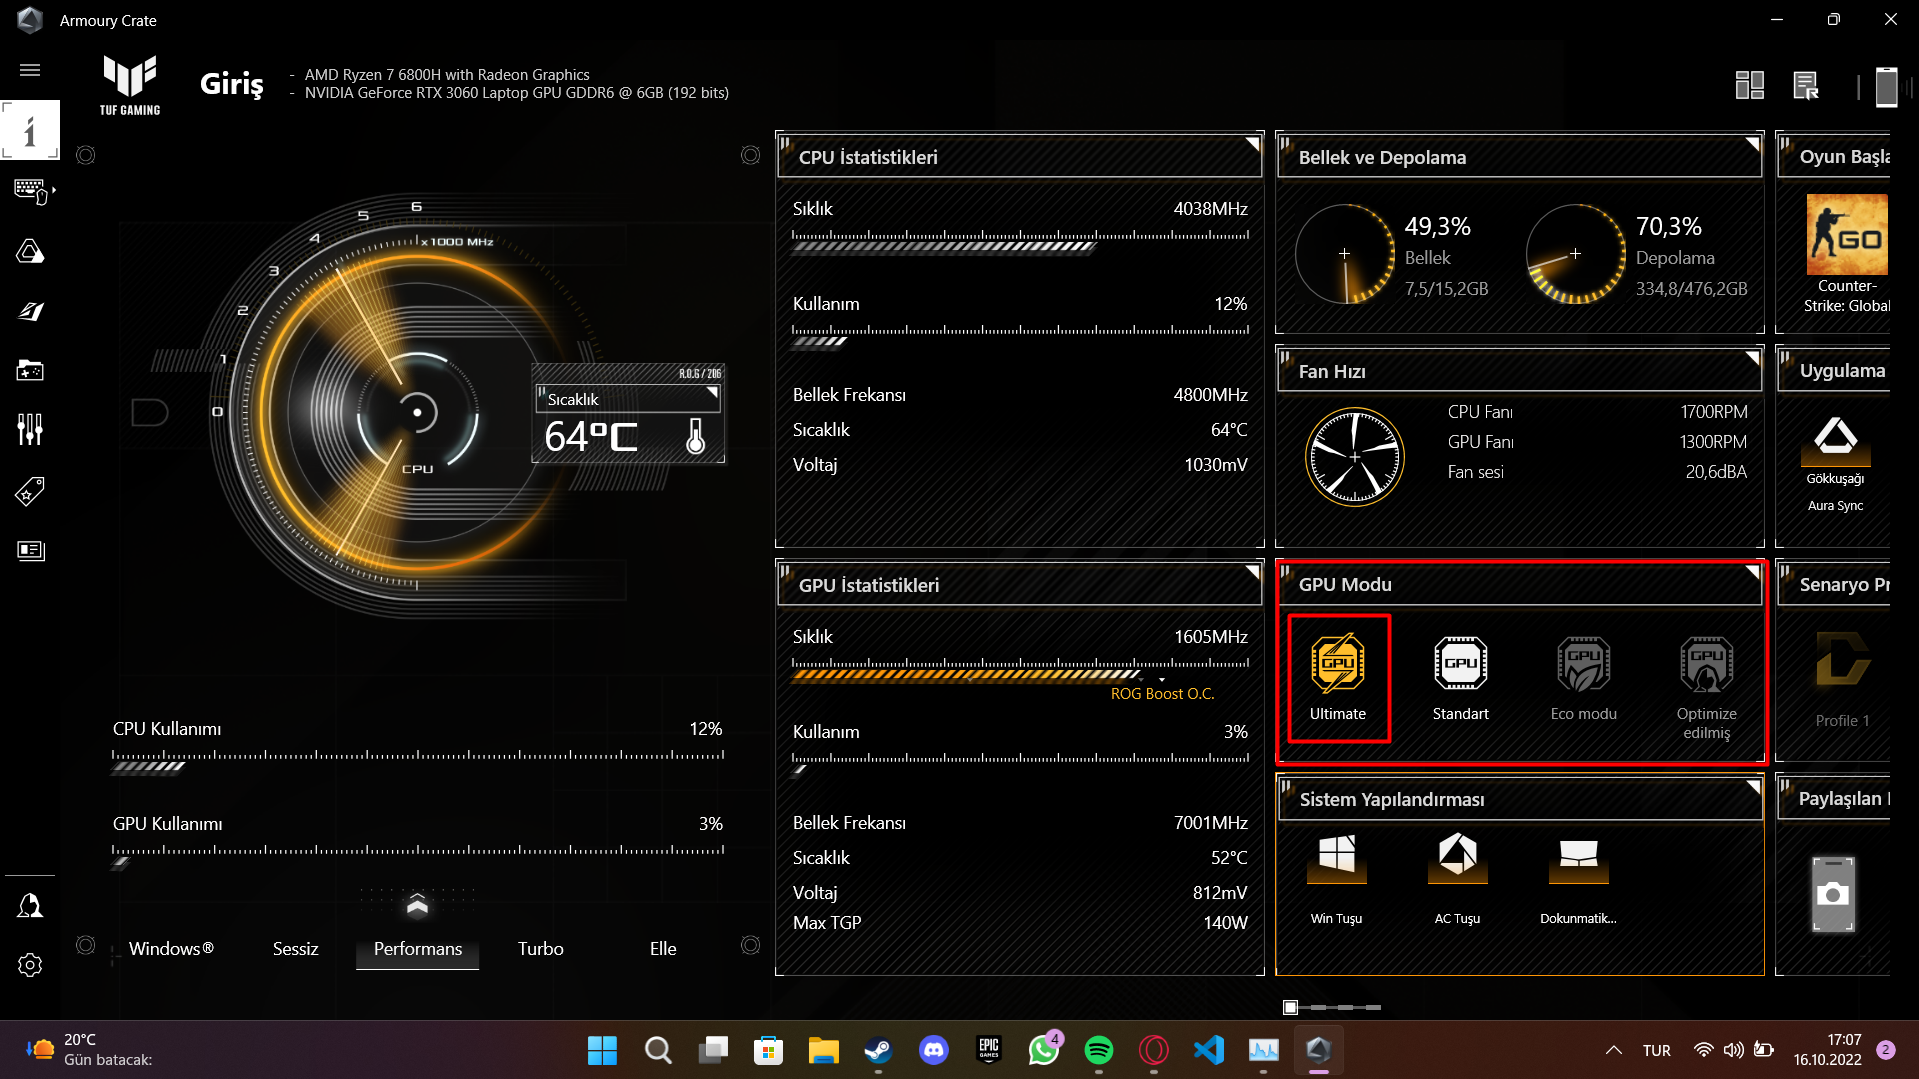
Task: Switch to the Turbo operating mode
Action: coord(540,949)
